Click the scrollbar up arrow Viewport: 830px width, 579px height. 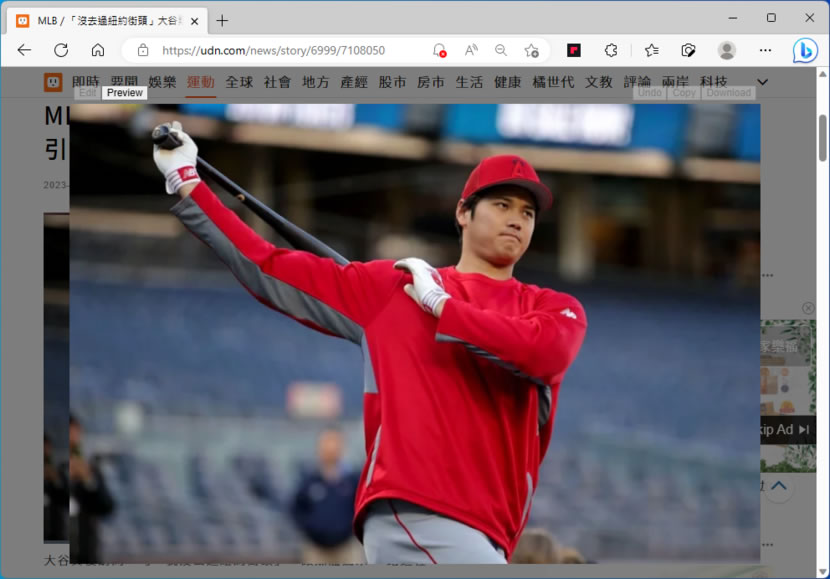[823, 74]
